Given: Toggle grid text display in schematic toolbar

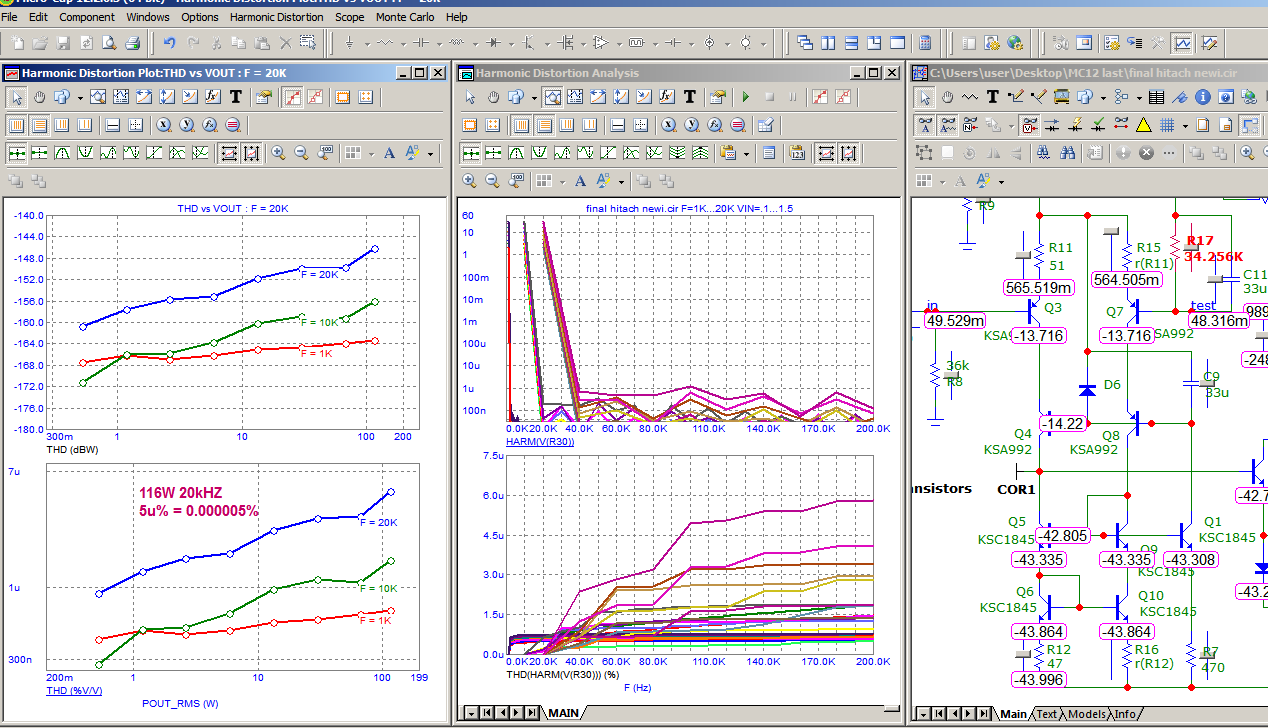Looking at the screenshot, I should [x=926, y=125].
